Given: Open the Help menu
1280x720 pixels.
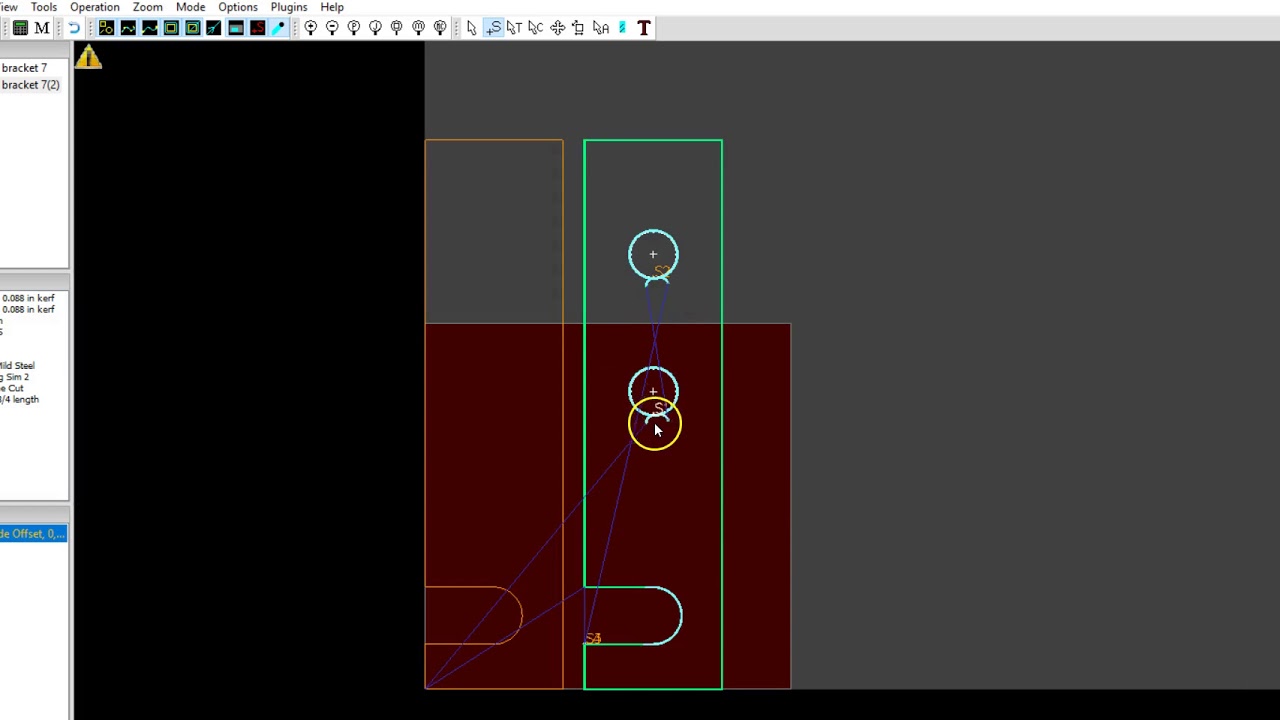Looking at the screenshot, I should coord(332,7).
